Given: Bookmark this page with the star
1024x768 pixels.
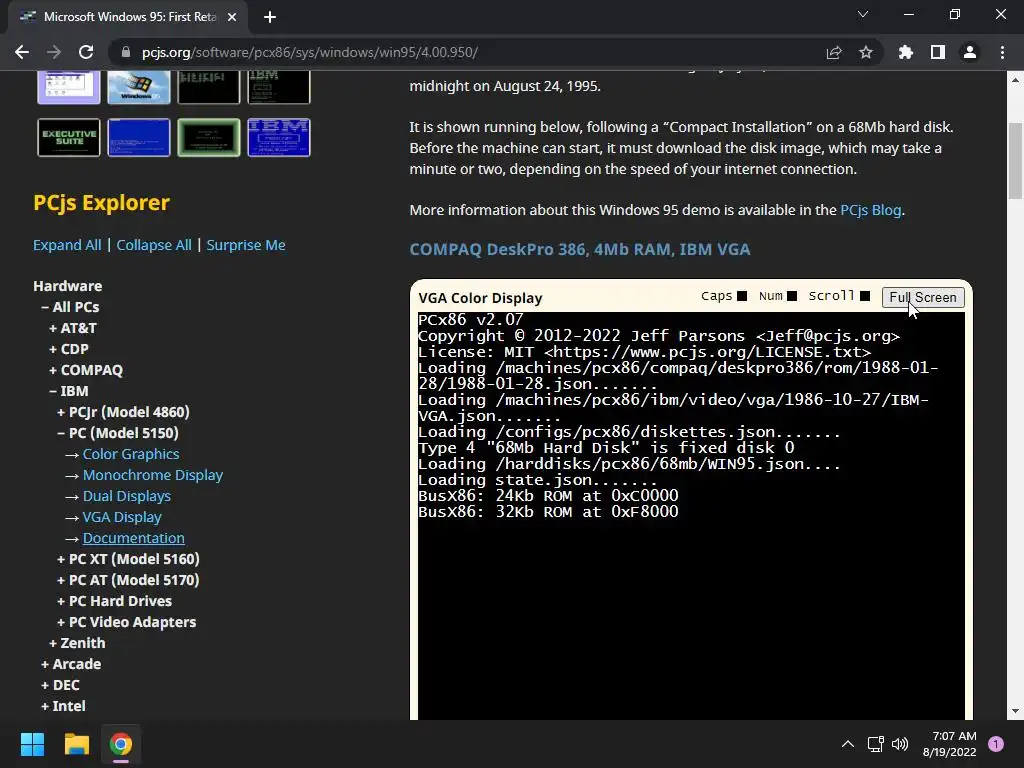Looking at the screenshot, I should tap(866, 52).
